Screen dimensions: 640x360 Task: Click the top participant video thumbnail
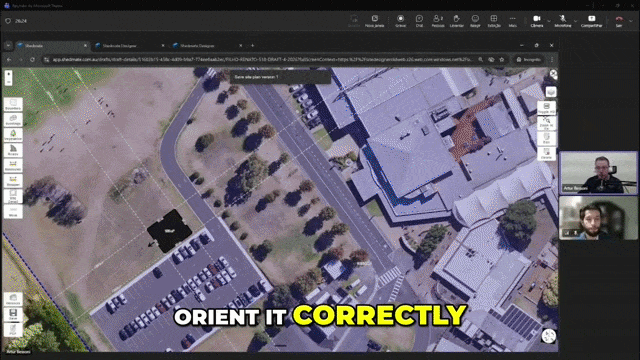pyautogui.click(x=598, y=173)
